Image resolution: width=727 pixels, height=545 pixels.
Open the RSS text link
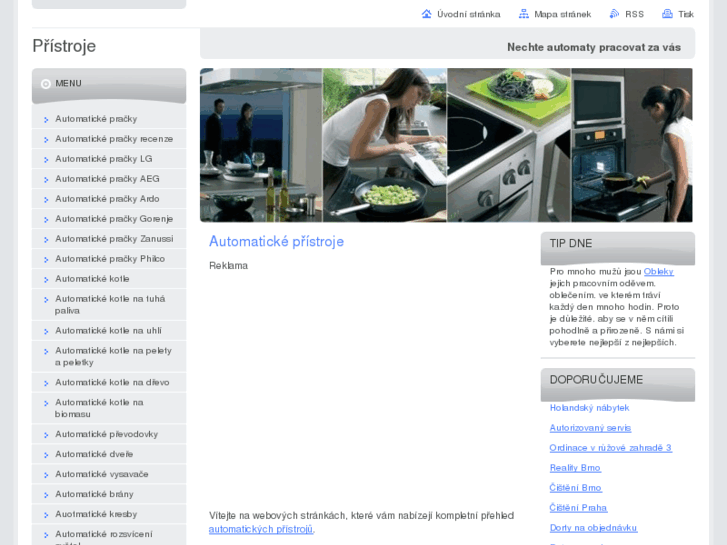(x=634, y=14)
